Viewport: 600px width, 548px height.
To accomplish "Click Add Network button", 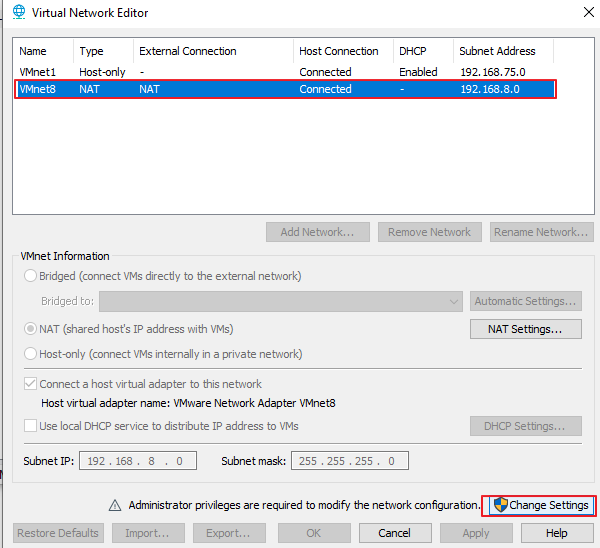I will point(318,232).
